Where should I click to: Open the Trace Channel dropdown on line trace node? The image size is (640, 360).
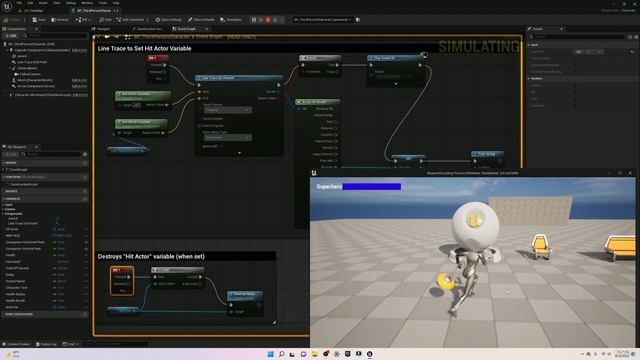click(x=228, y=110)
